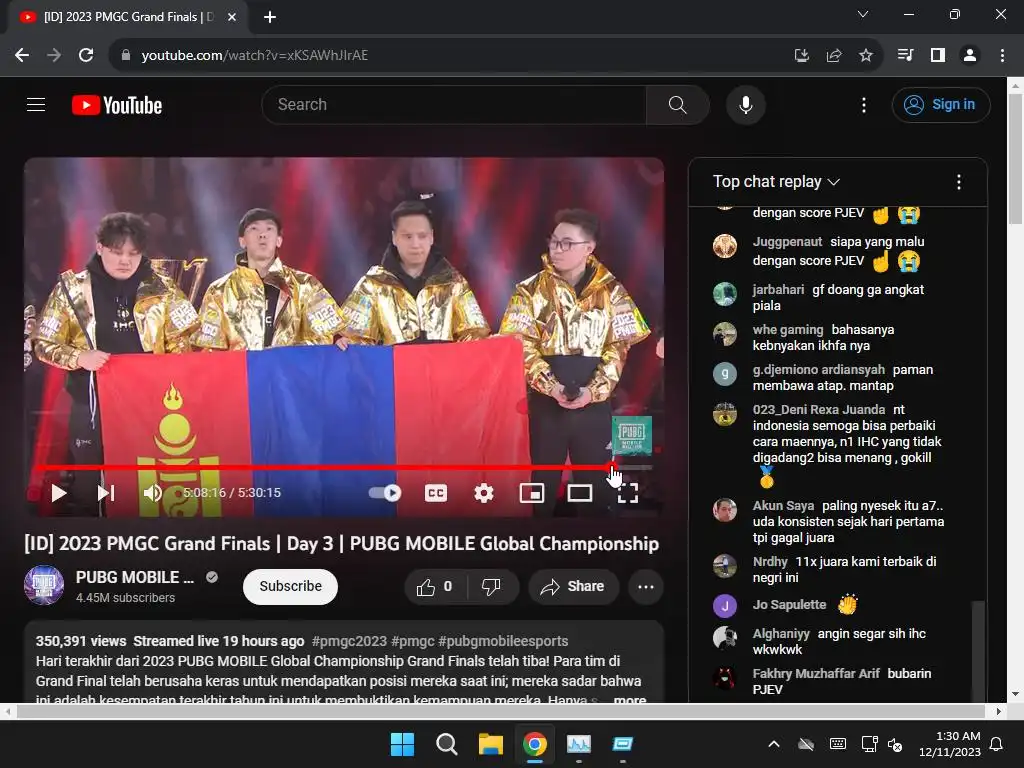Enter fullscreen mode
The height and width of the screenshot is (768, 1024).
click(628, 493)
